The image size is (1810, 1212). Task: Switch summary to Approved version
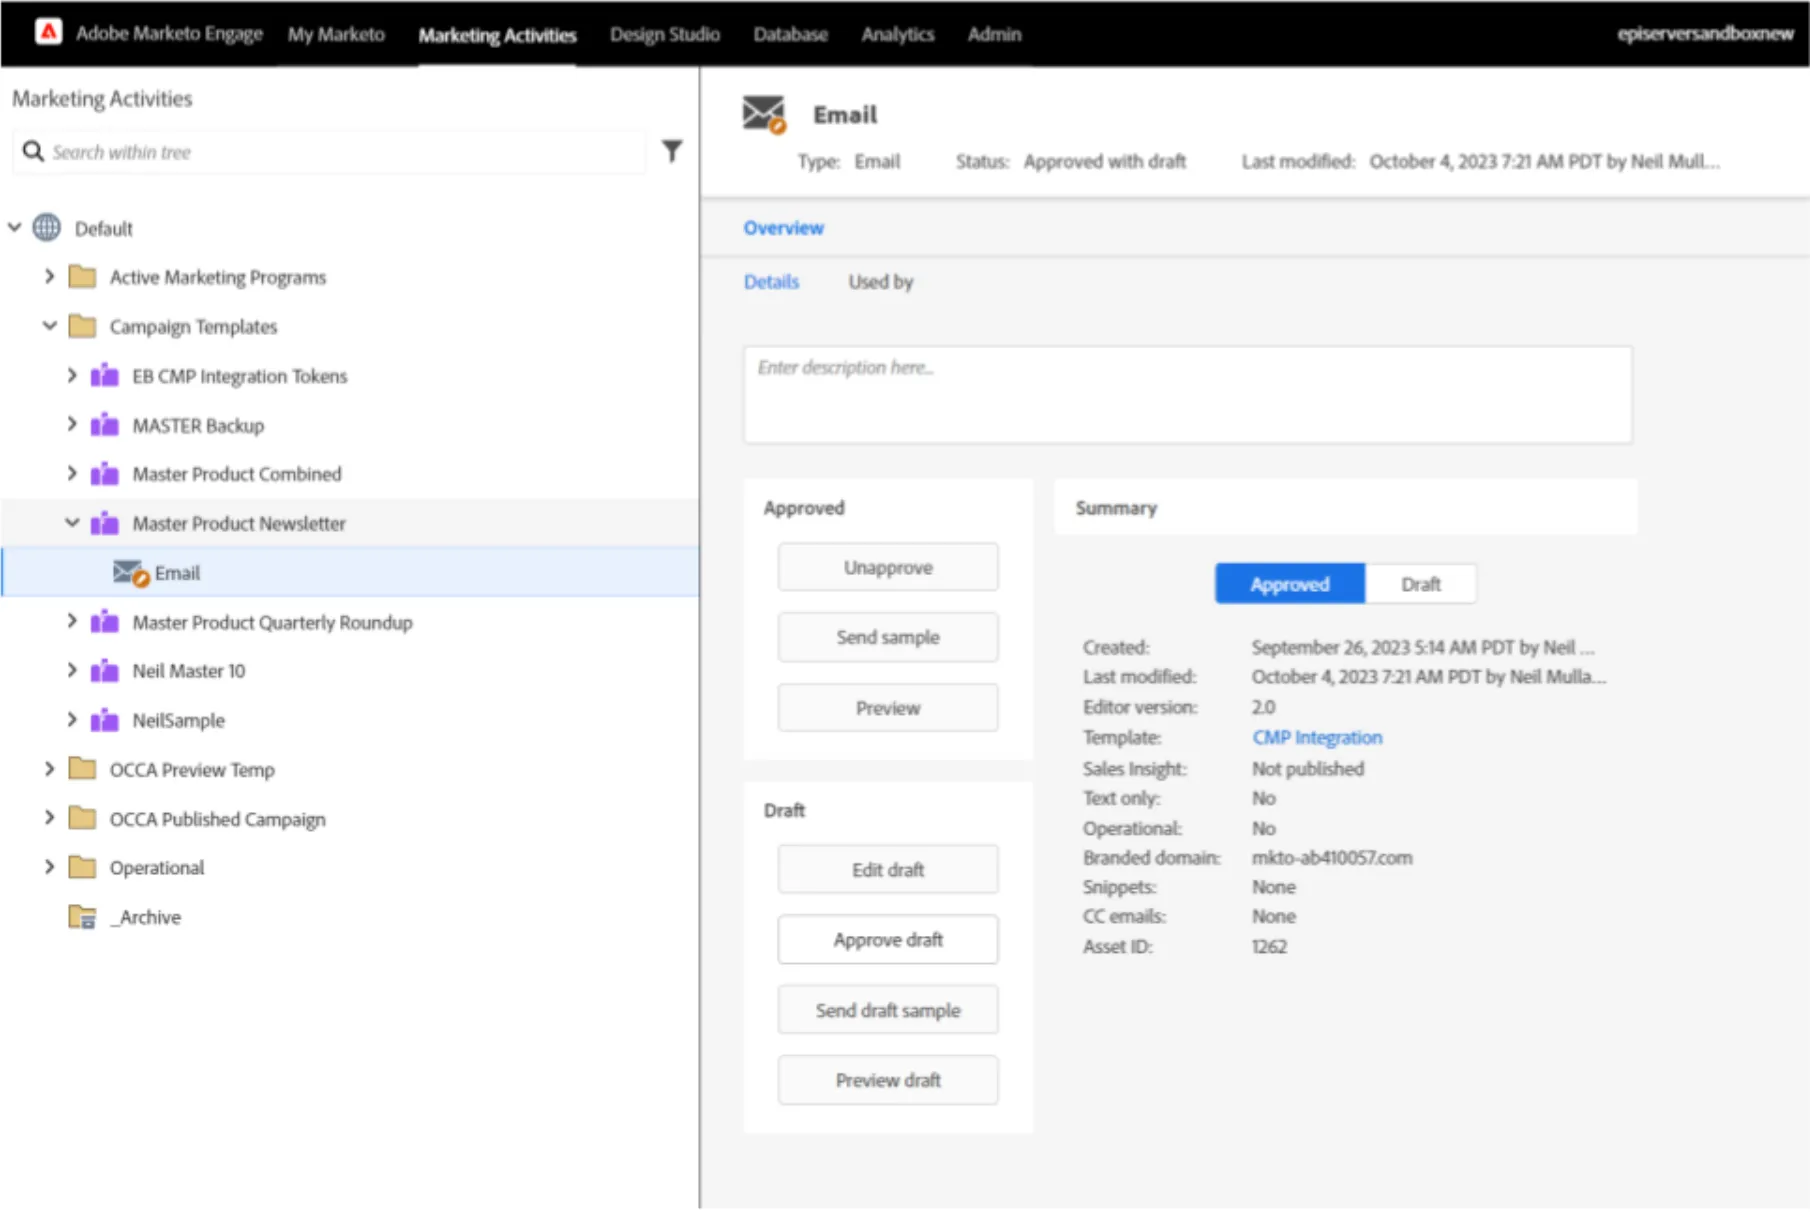point(1290,584)
